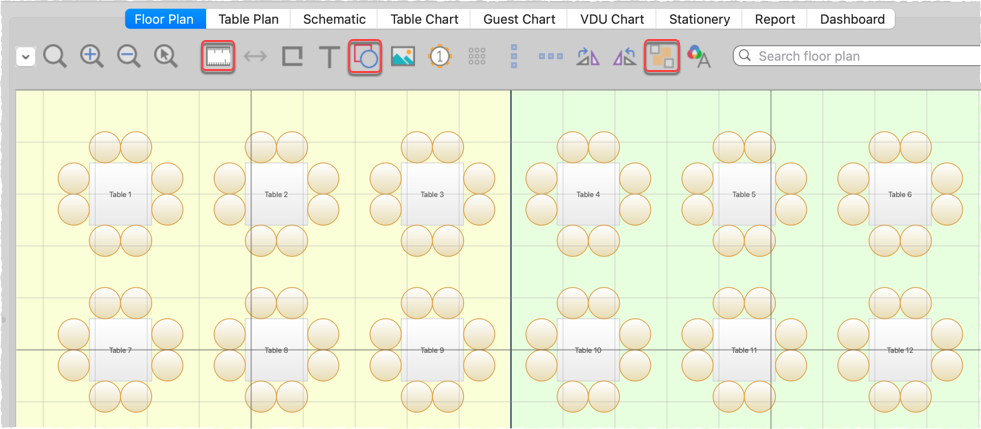Viewport: 981px width, 429px height.
Task: Select Table 5 on the floor plan
Action: click(x=743, y=195)
